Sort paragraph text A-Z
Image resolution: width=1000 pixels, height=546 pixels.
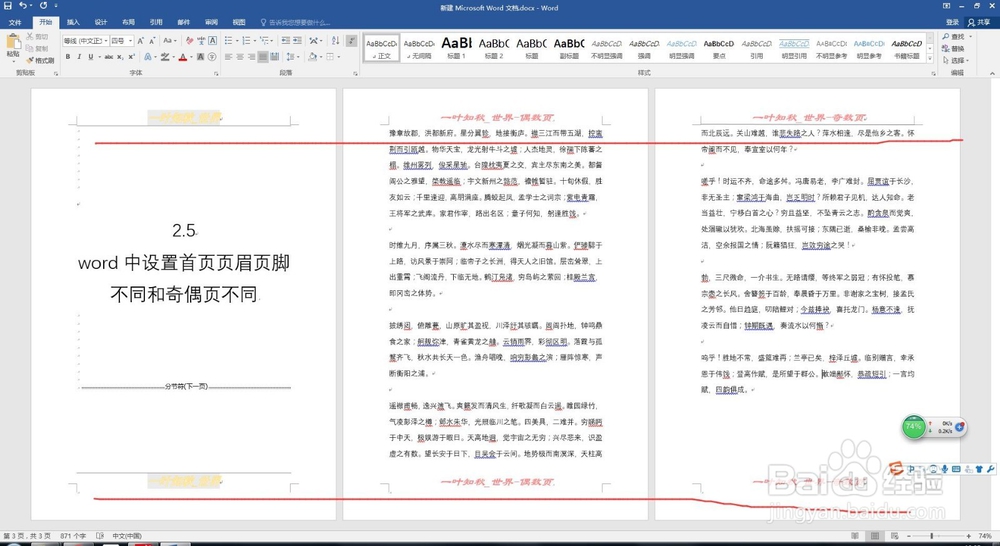335,41
